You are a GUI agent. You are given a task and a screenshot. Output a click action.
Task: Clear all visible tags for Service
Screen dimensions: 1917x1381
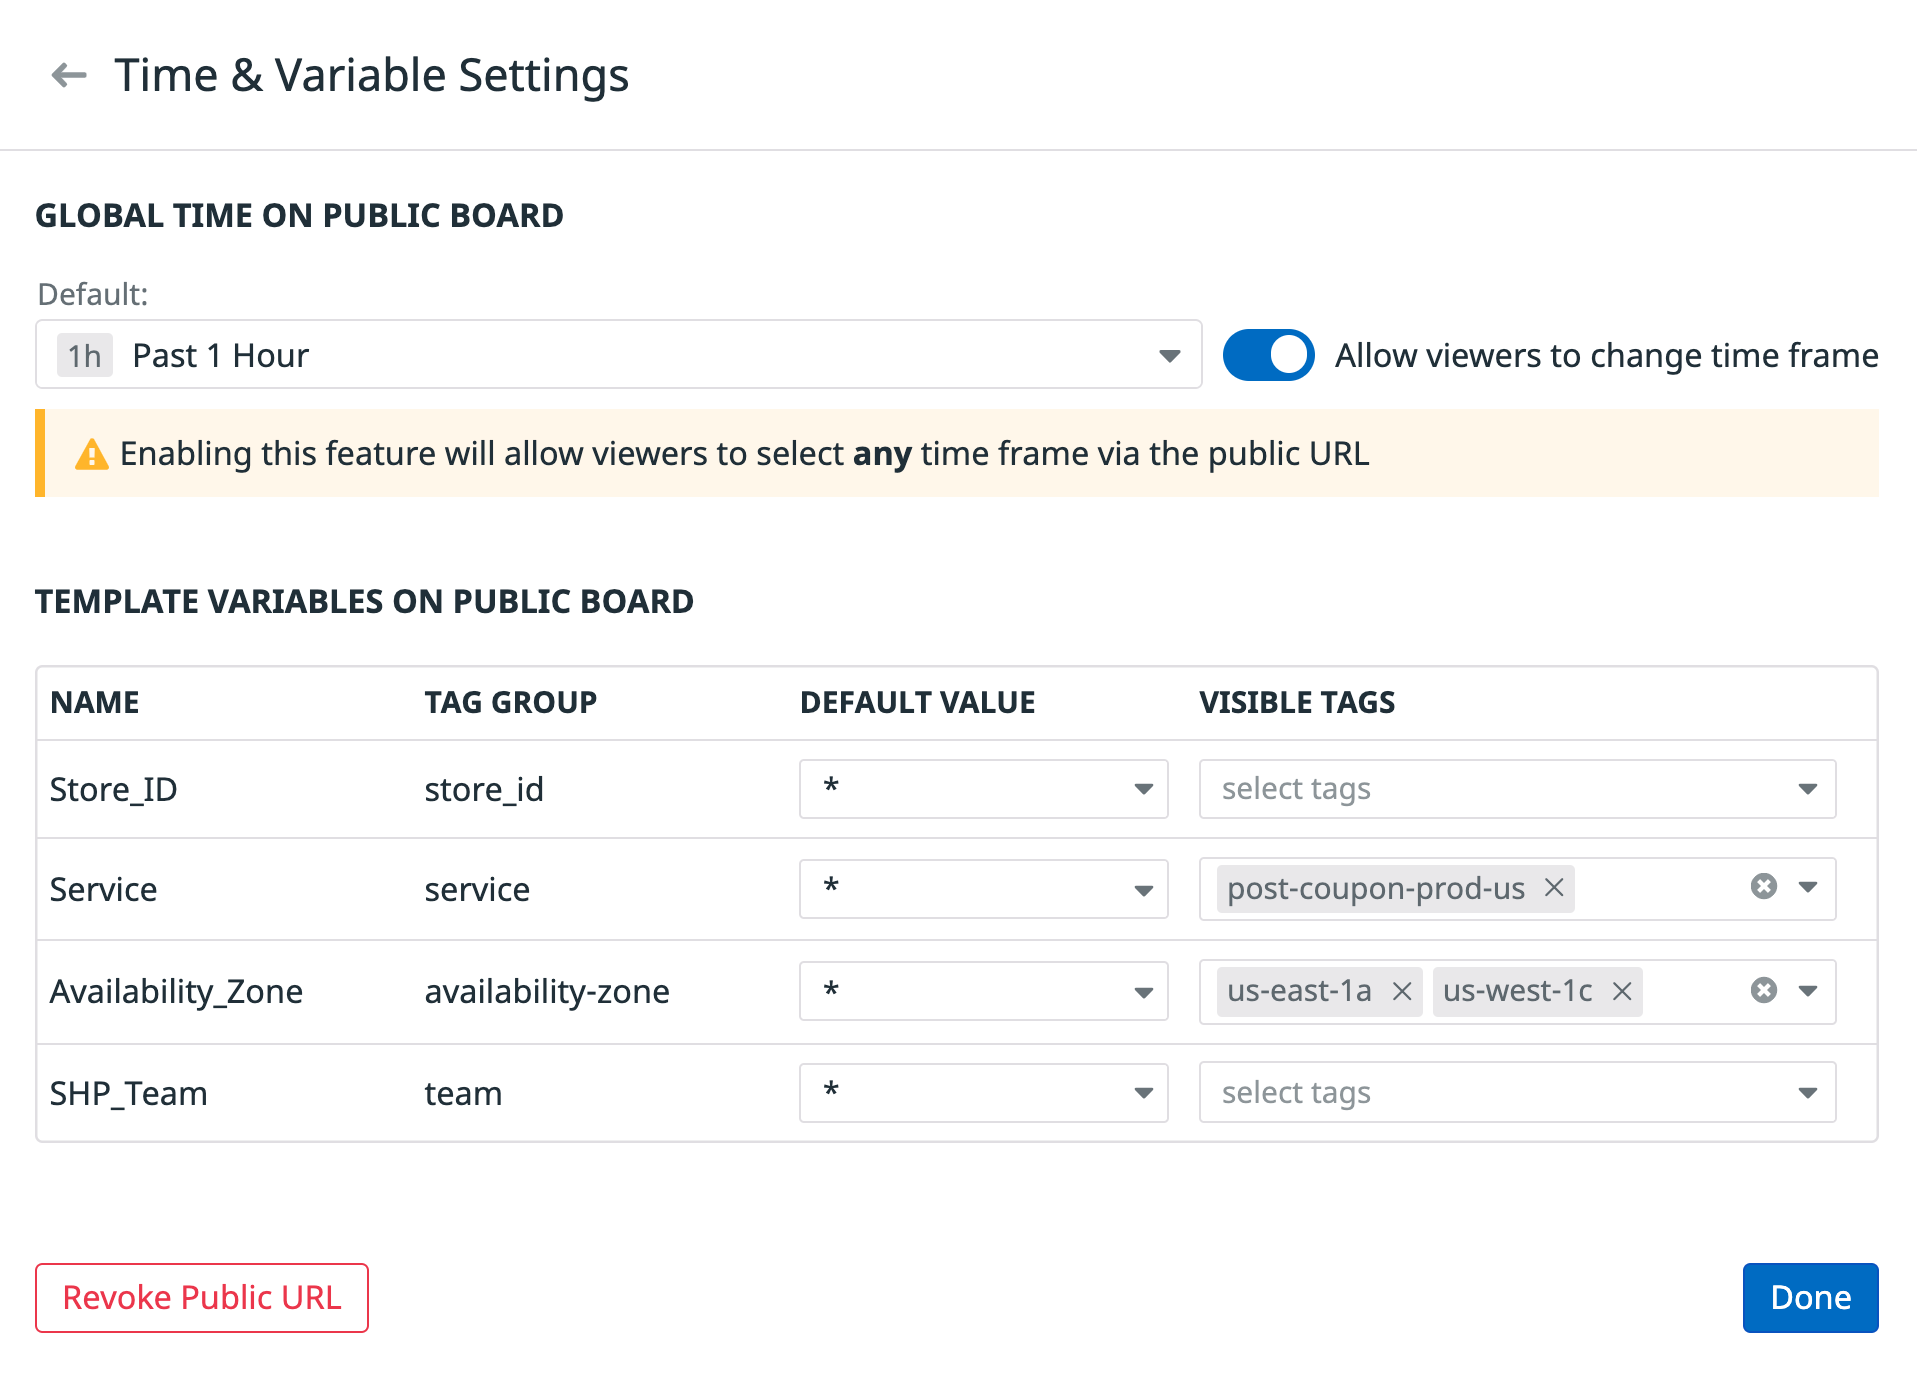tap(1763, 885)
